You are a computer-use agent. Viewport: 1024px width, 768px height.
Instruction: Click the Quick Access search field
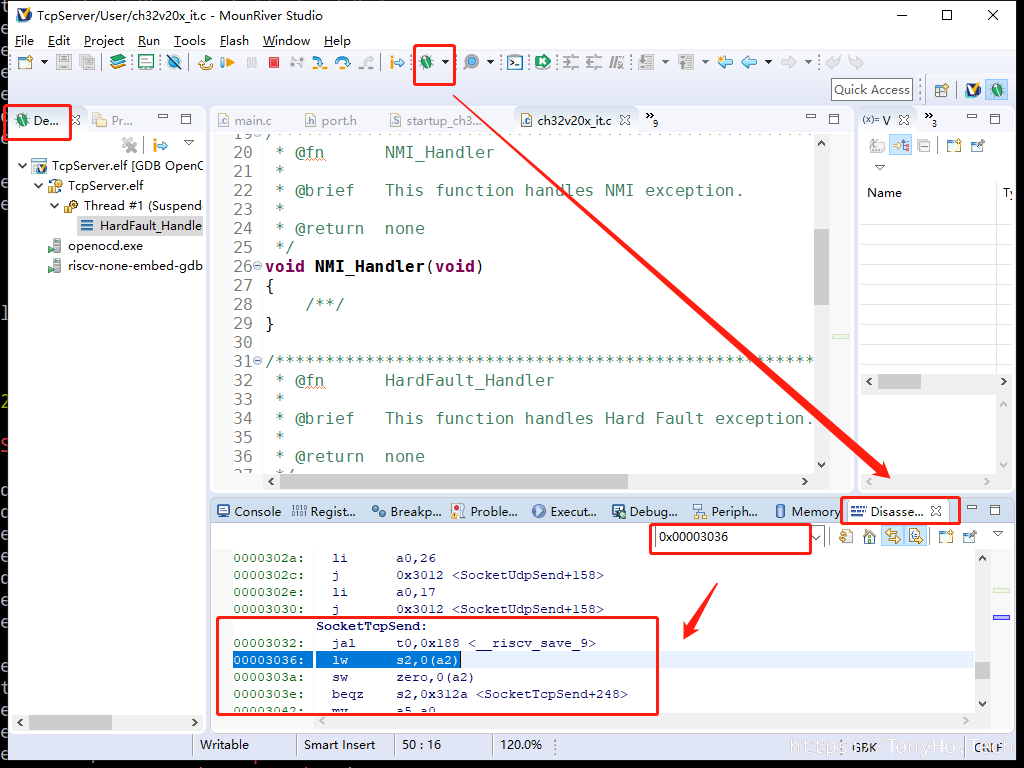(871, 89)
